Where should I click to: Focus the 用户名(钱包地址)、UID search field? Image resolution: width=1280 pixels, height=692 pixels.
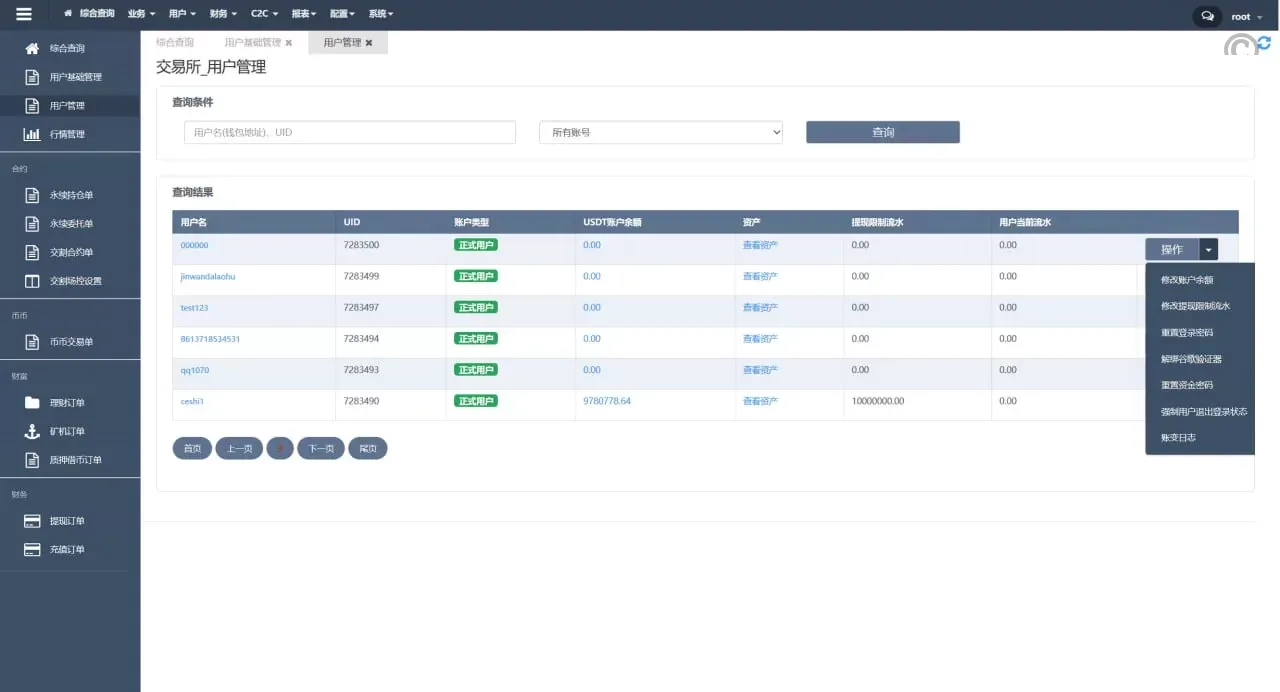click(349, 132)
